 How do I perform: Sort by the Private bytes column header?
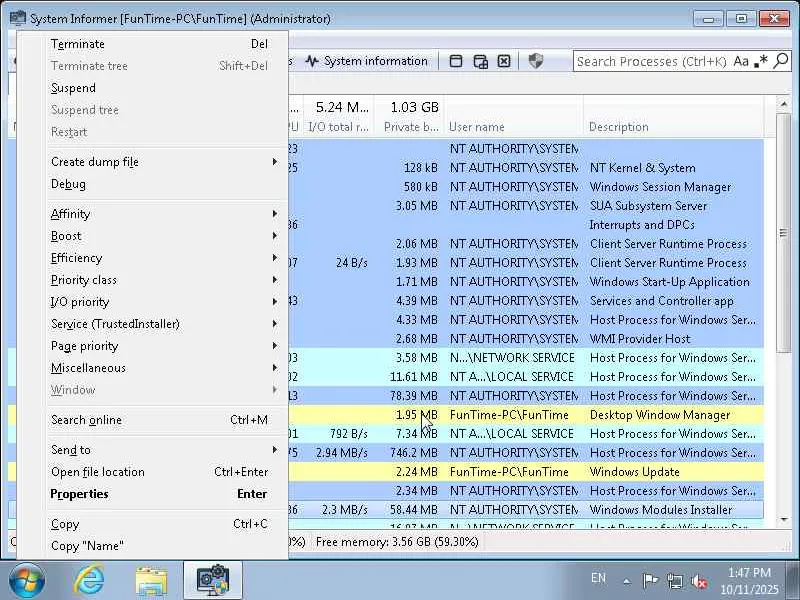pyautogui.click(x=409, y=117)
